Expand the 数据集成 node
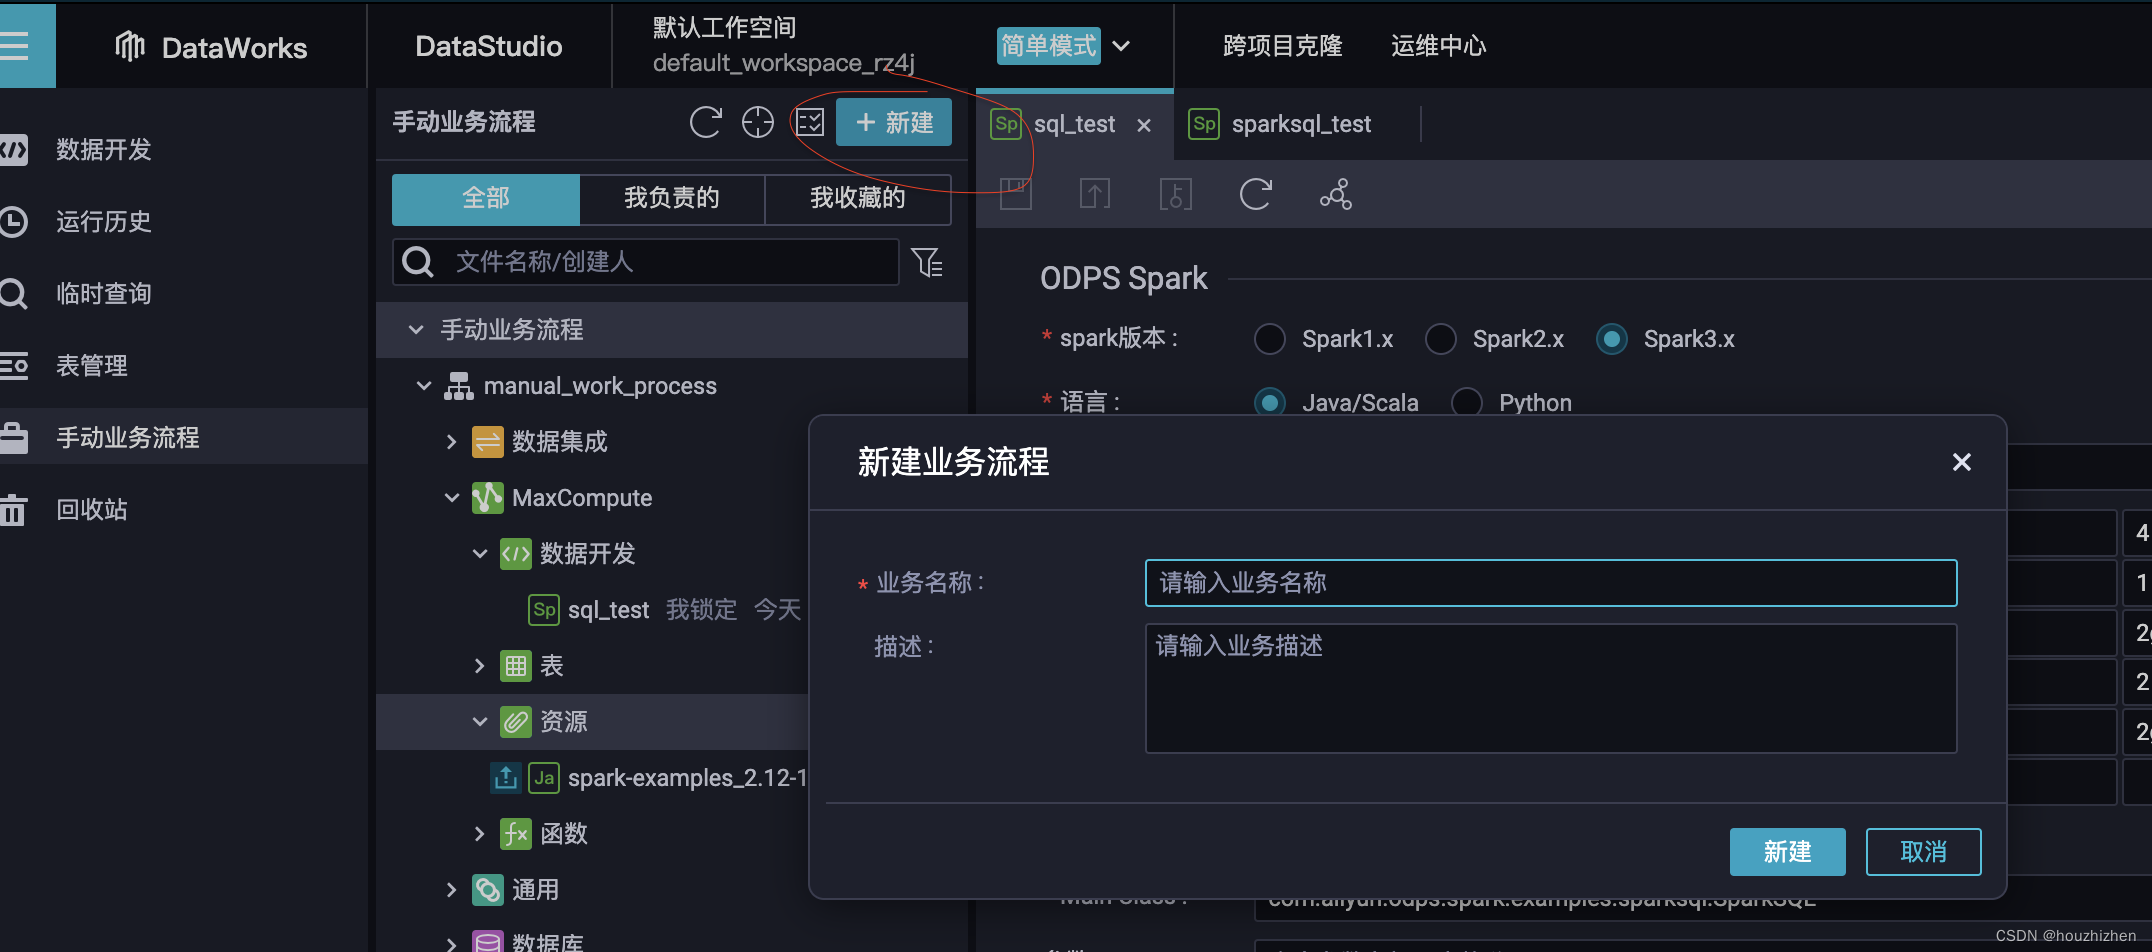 451,441
